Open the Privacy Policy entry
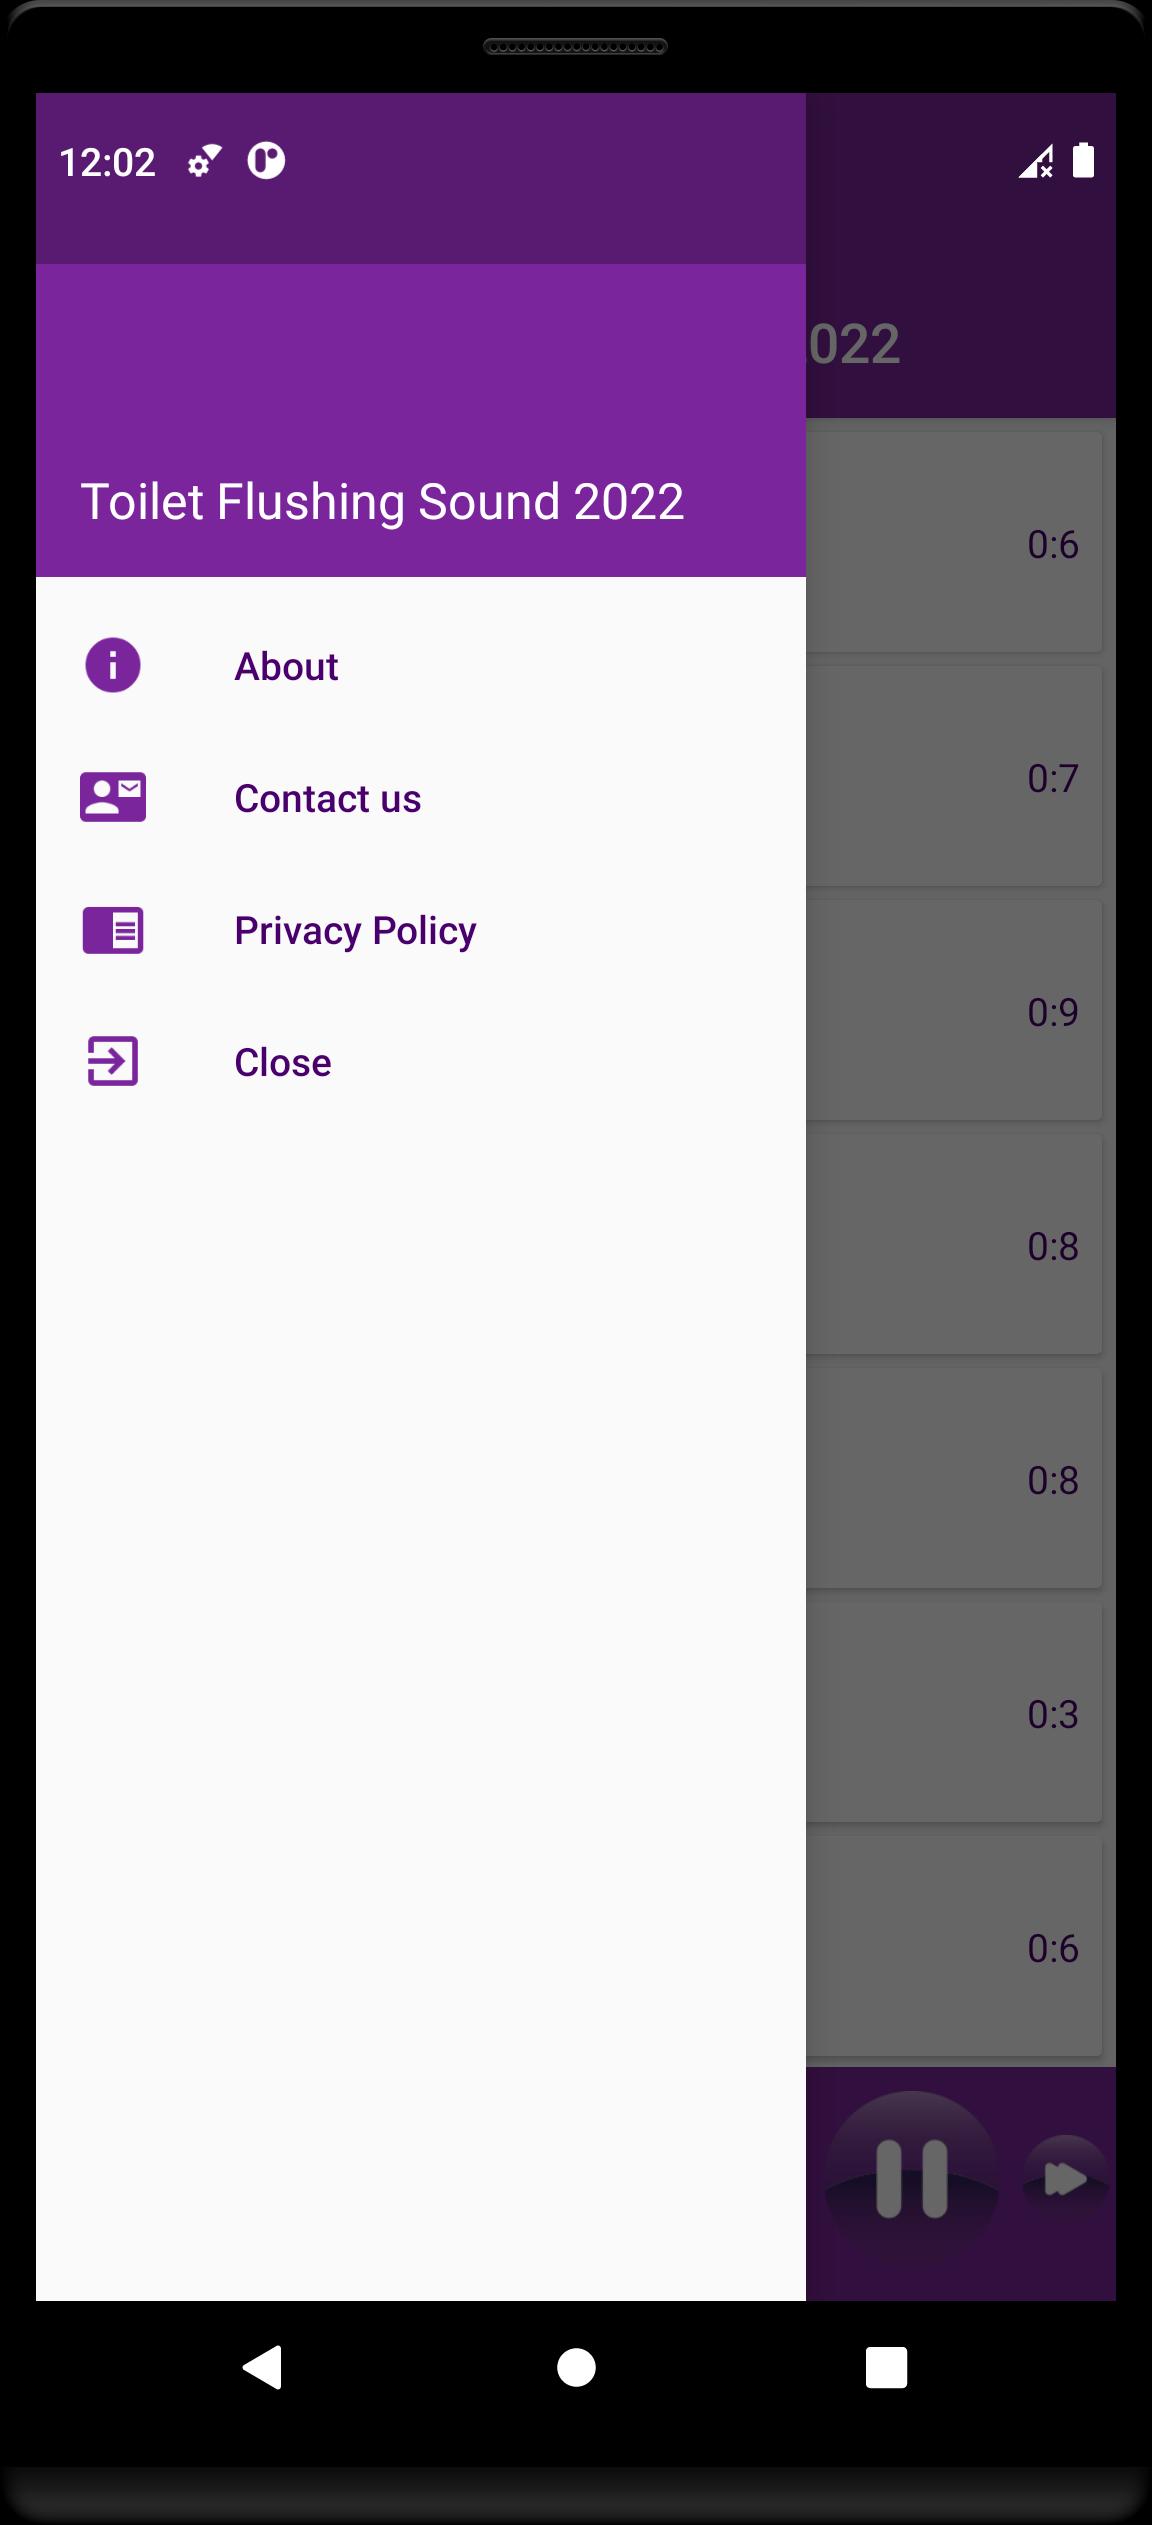 coord(421,930)
